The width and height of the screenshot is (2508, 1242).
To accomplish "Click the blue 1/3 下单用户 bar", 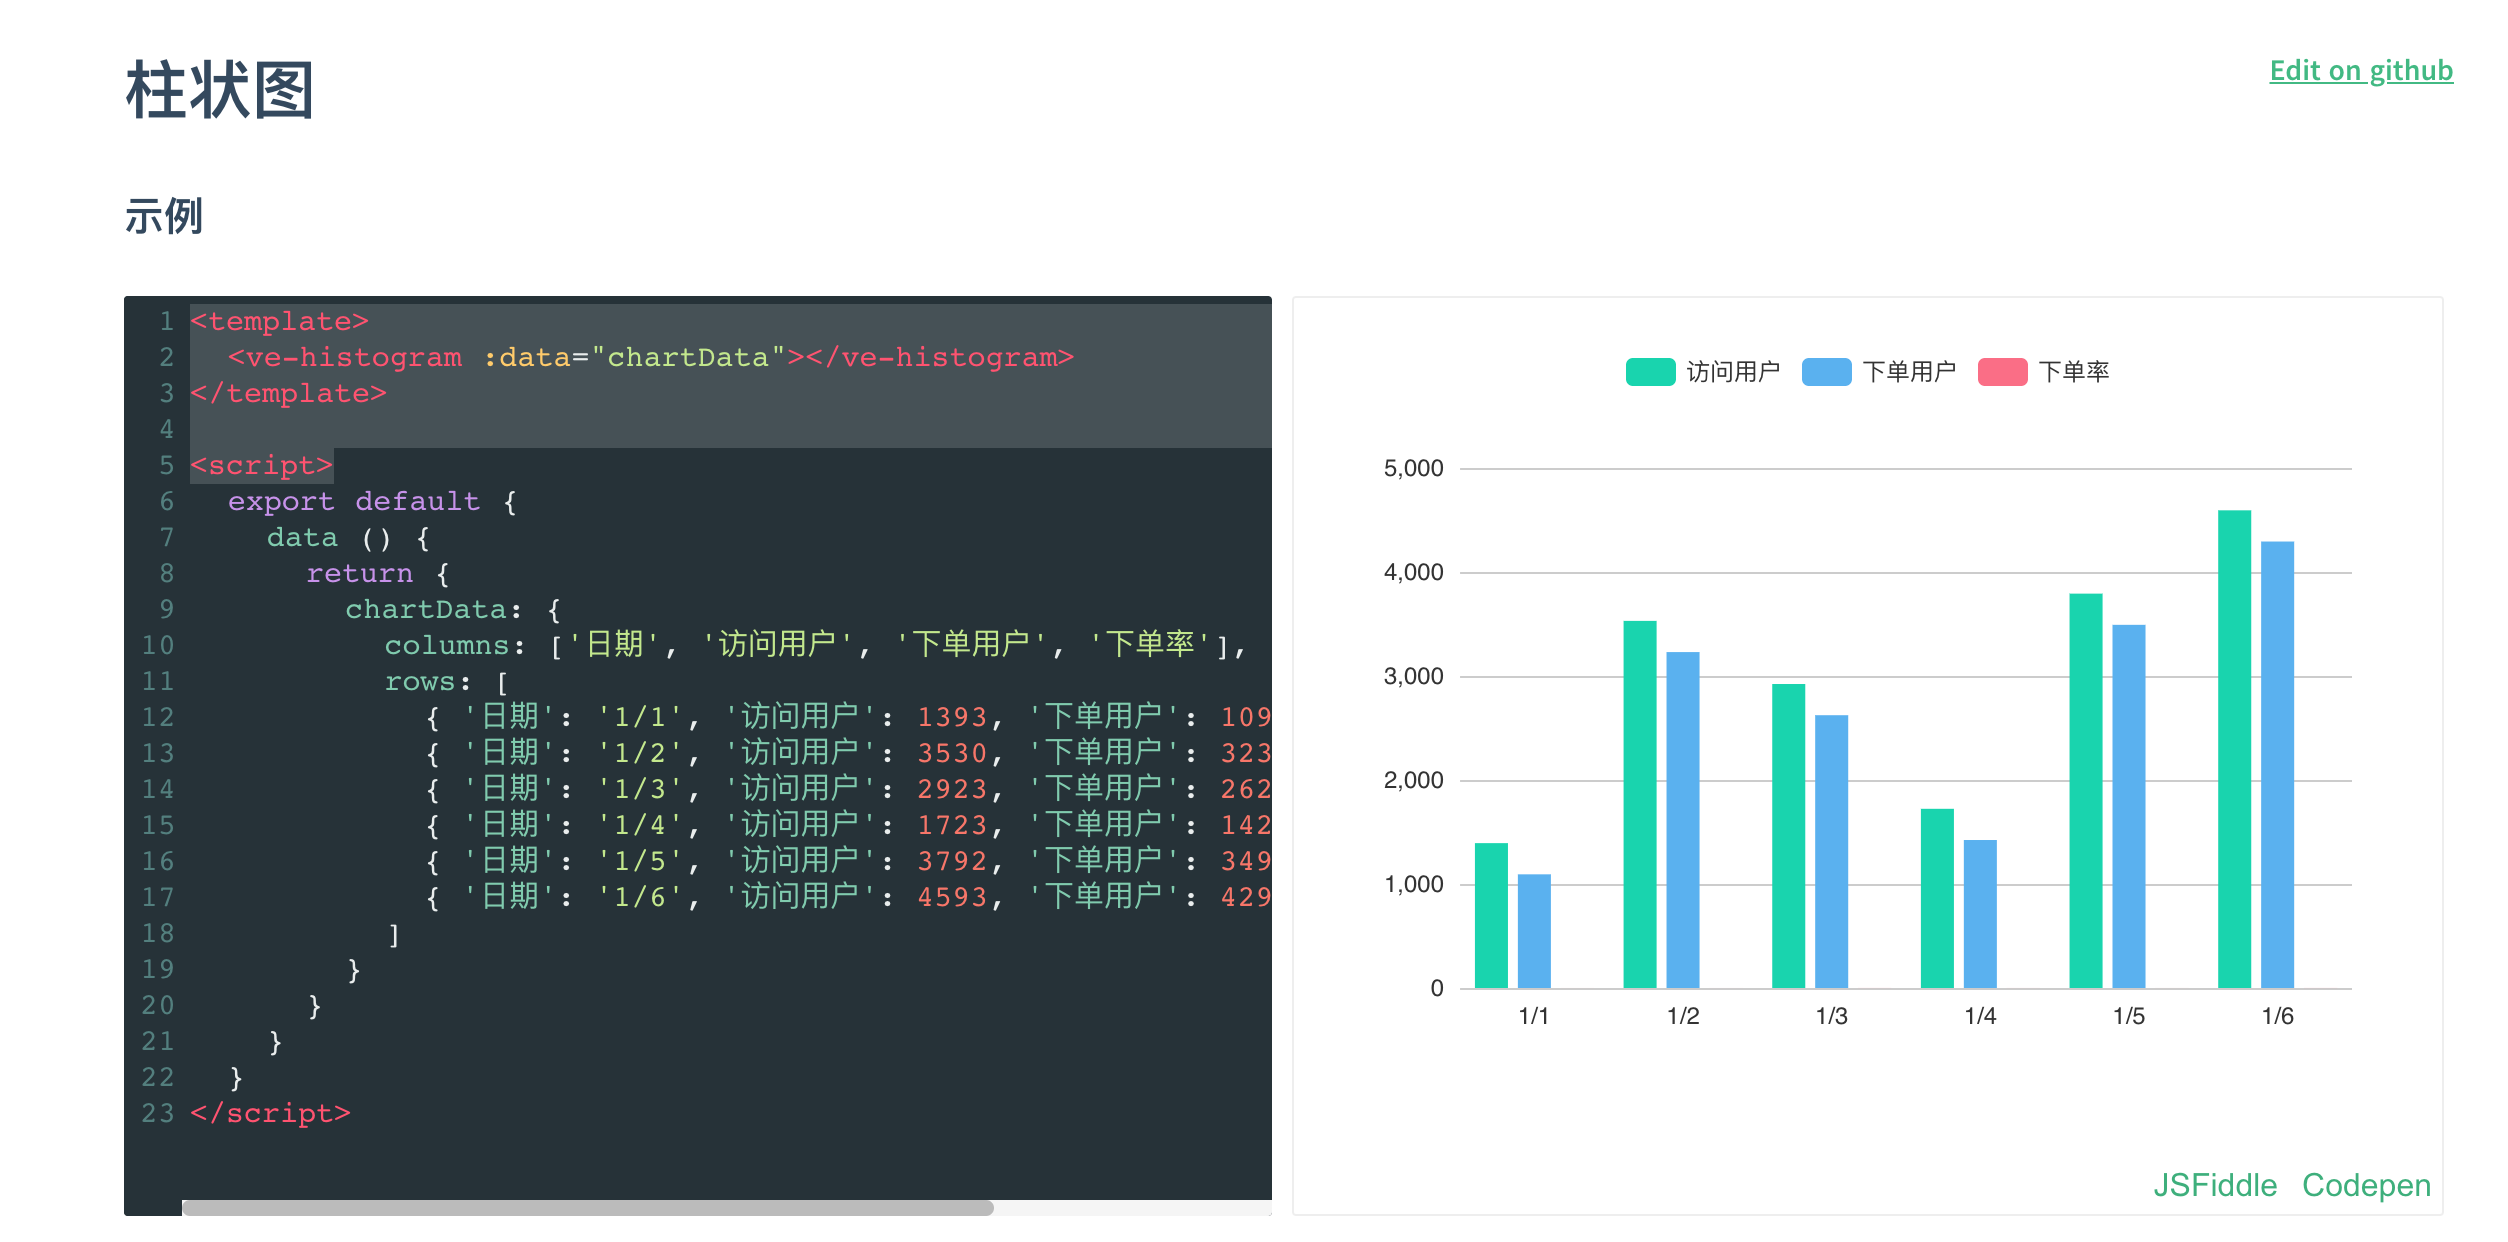I will click(x=1831, y=852).
